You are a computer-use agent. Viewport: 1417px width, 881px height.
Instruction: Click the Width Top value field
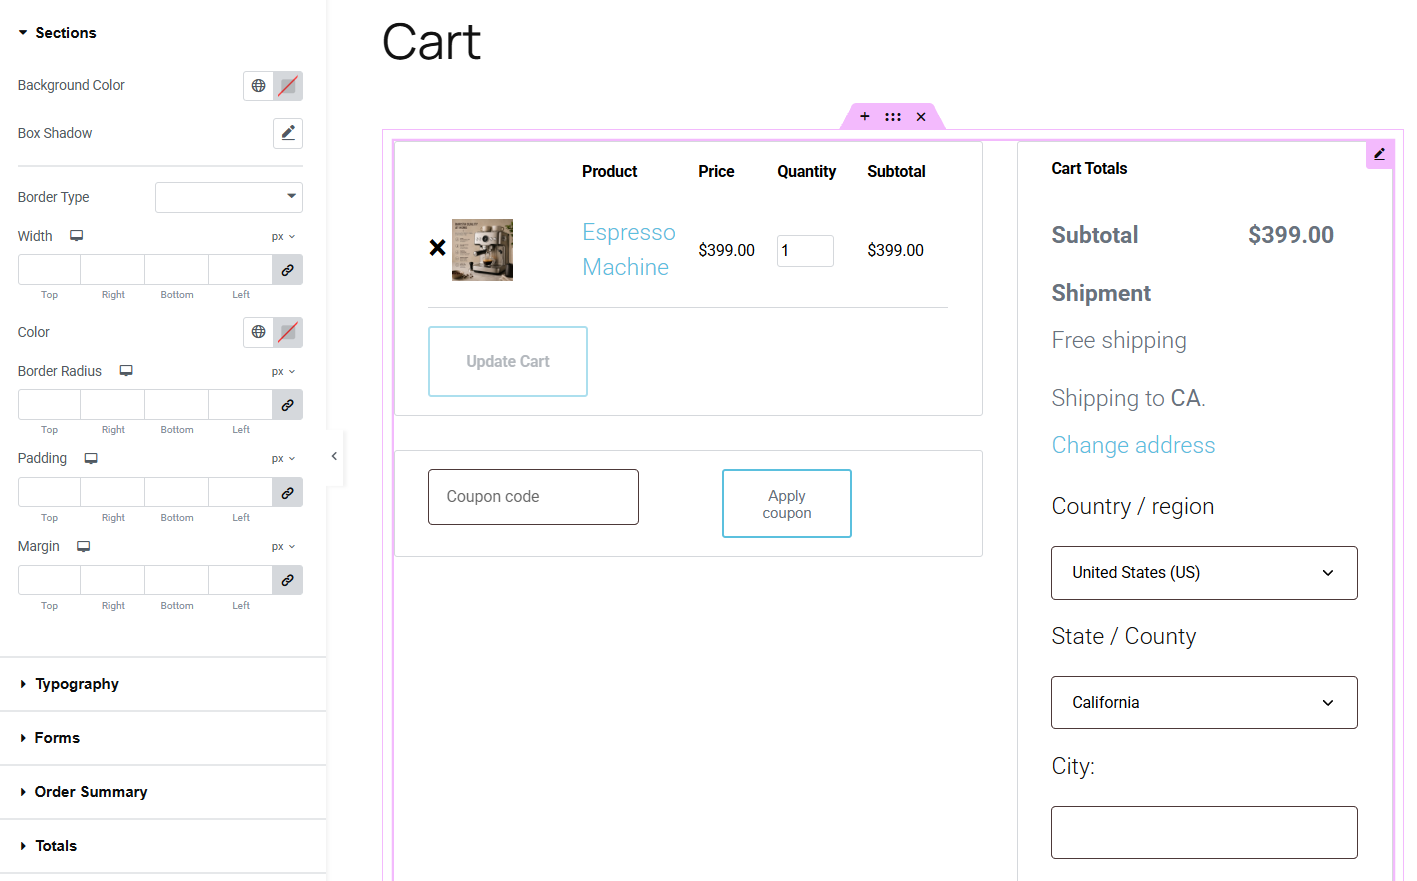point(49,270)
